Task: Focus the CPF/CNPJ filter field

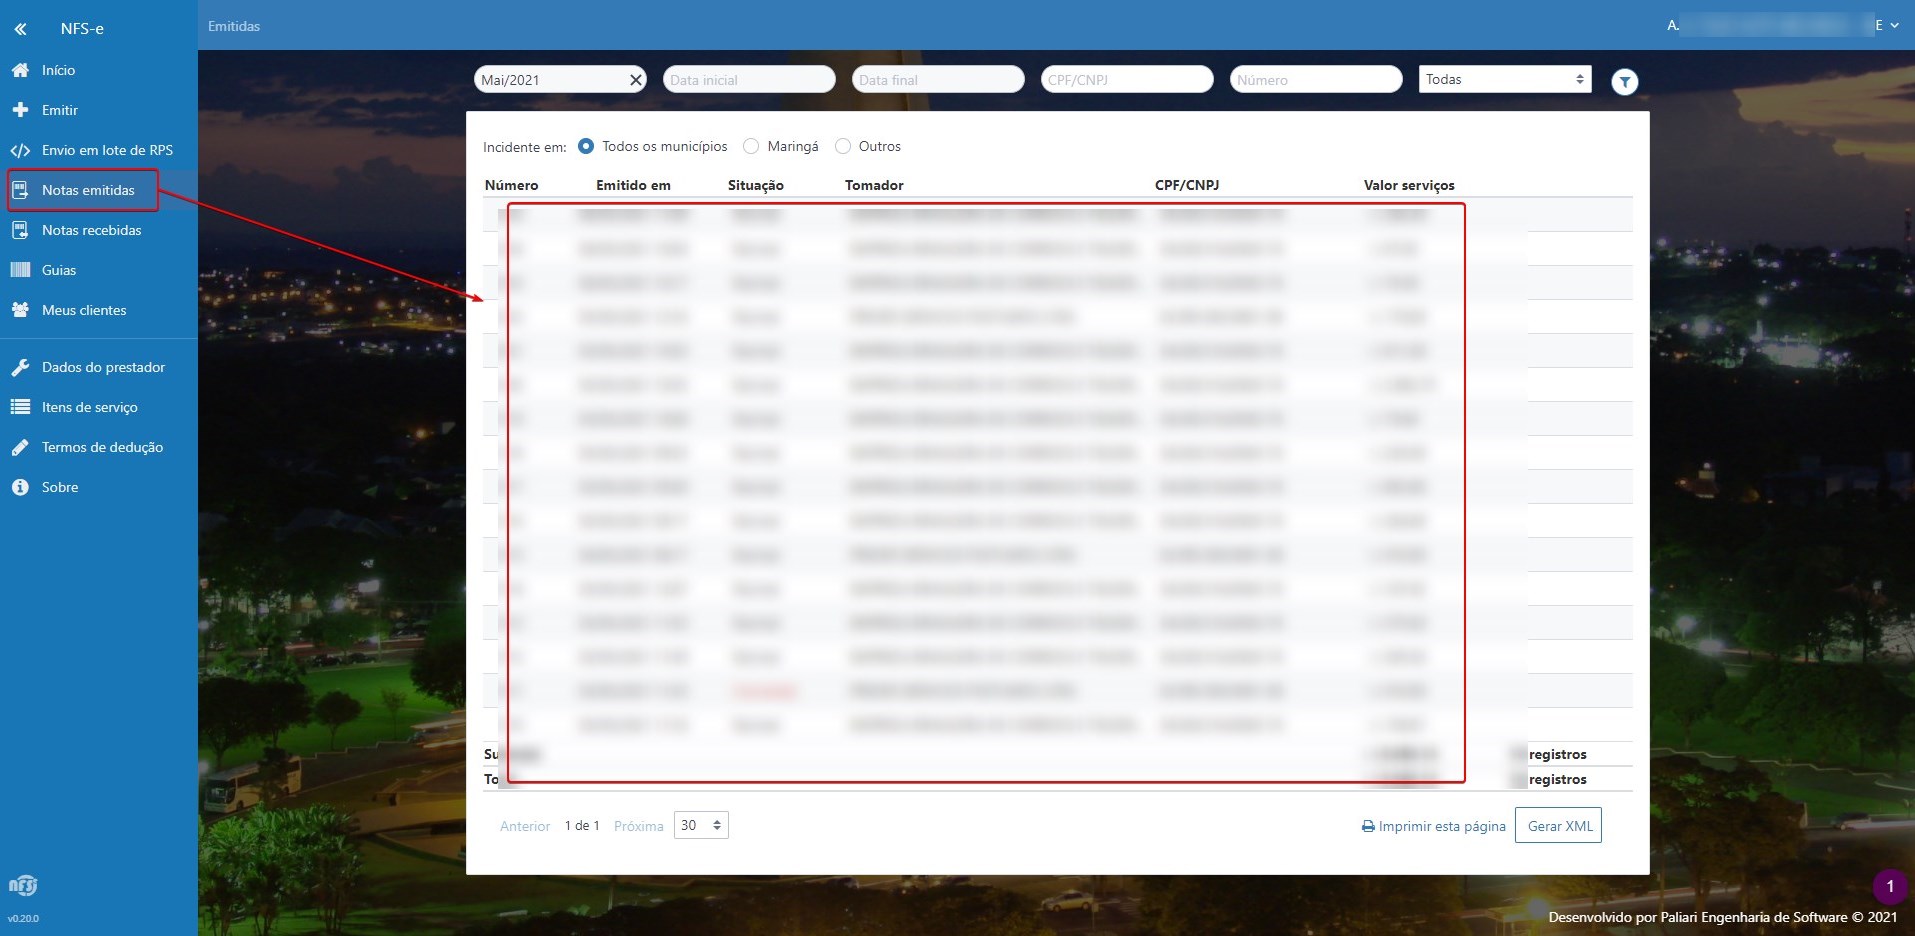Action: (1126, 80)
